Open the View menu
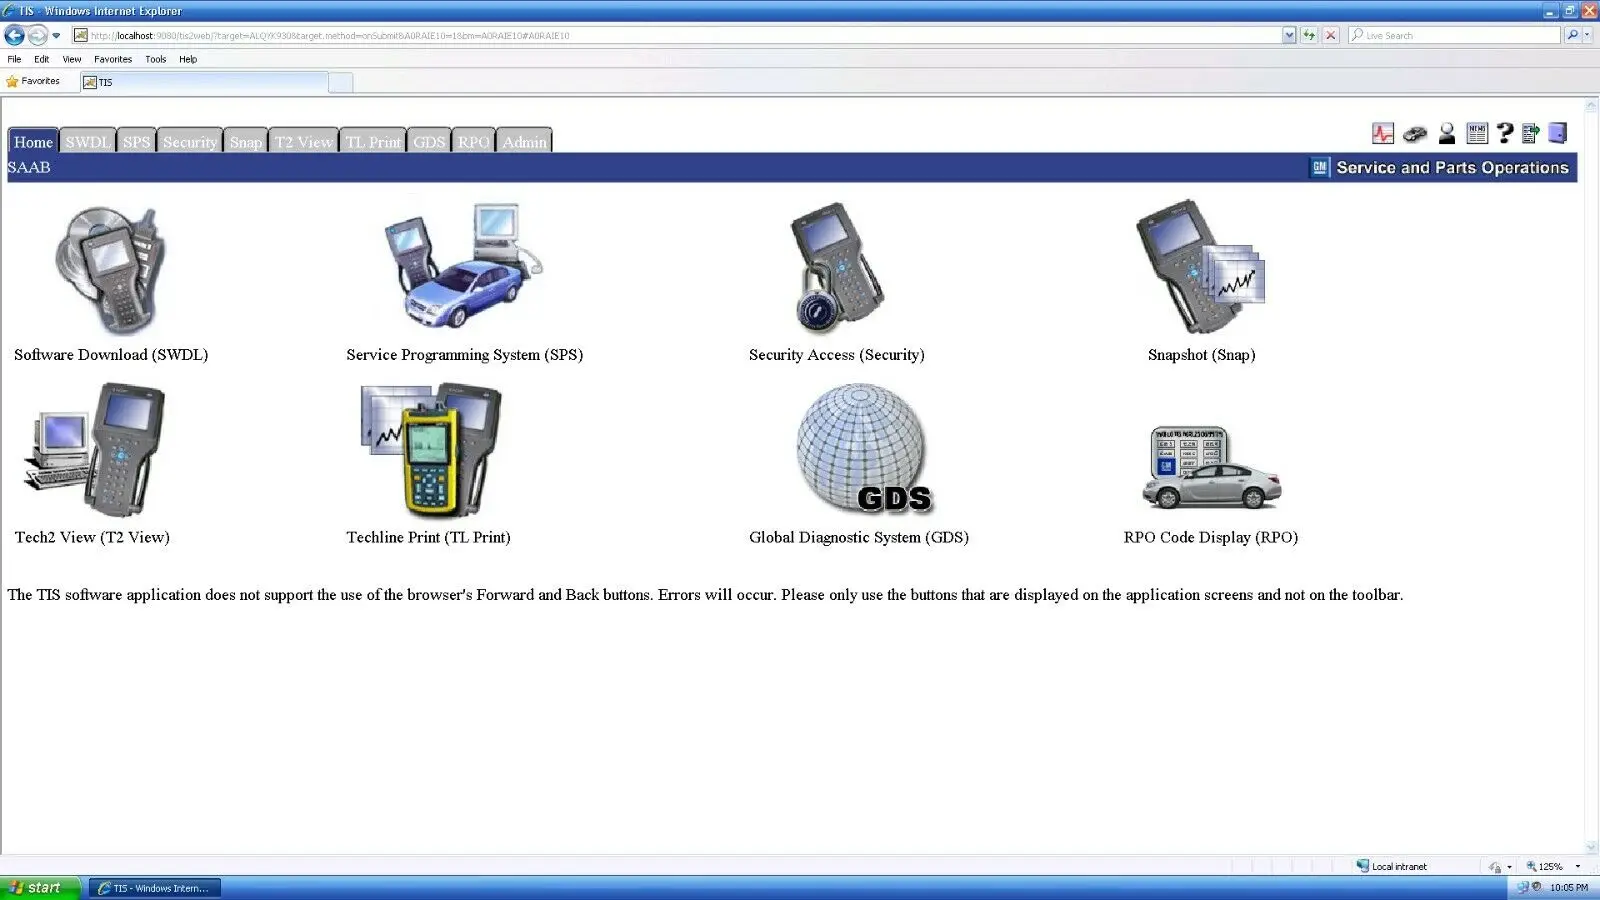The height and width of the screenshot is (900, 1600). (72, 59)
